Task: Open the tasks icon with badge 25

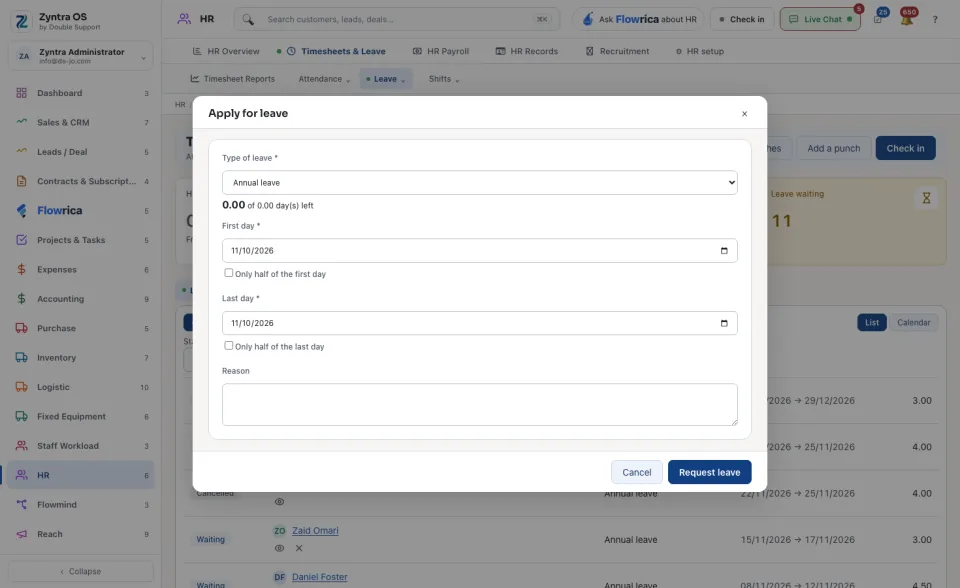Action: click(x=879, y=19)
